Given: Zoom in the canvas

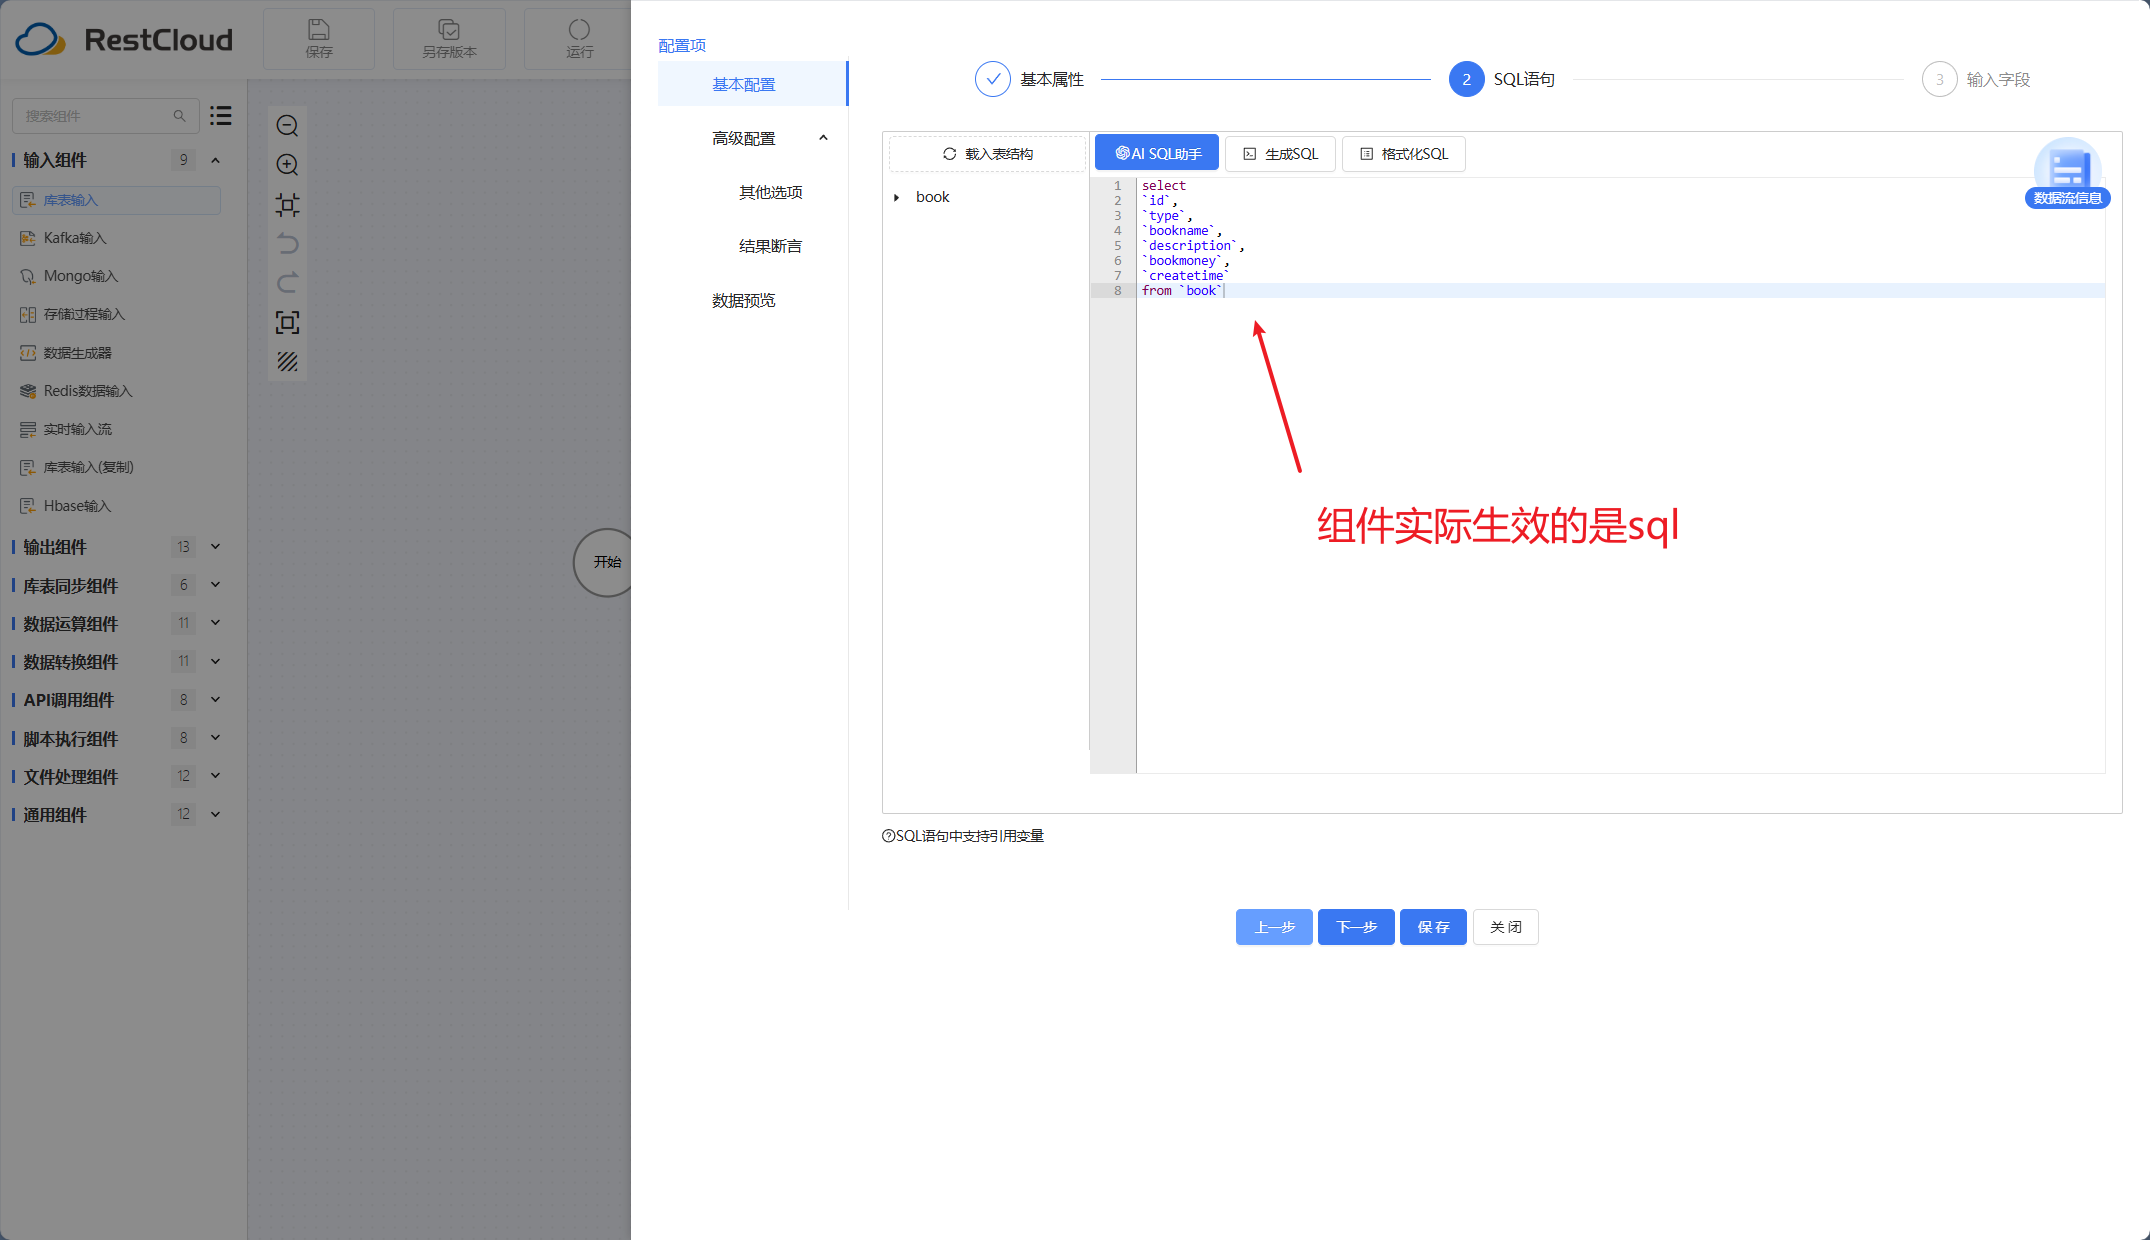Looking at the screenshot, I should tap(287, 165).
